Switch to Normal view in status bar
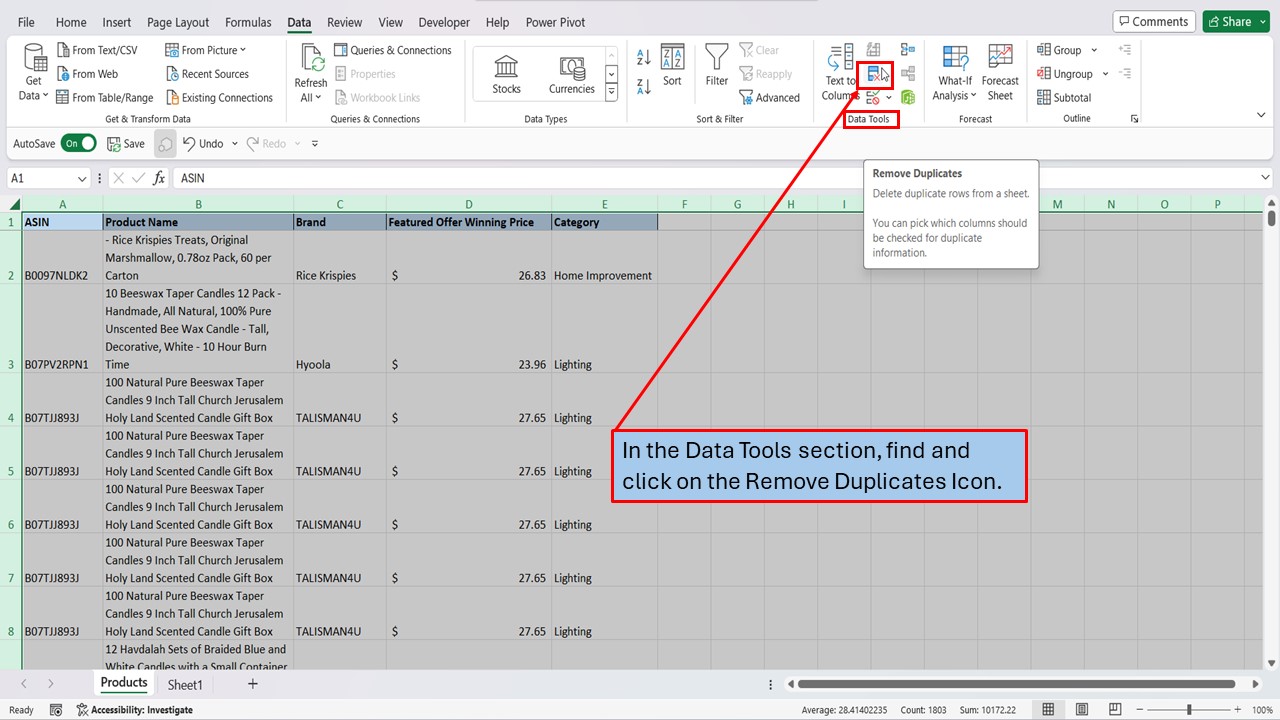This screenshot has width=1280, height=720. pos(1048,709)
